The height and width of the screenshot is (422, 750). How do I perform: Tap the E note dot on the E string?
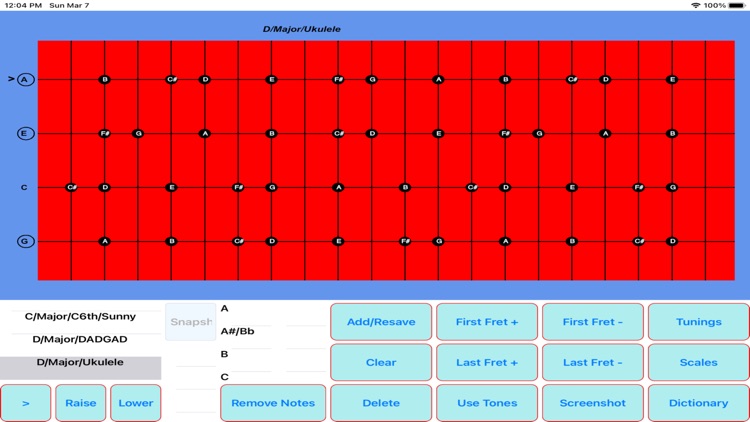point(438,133)
